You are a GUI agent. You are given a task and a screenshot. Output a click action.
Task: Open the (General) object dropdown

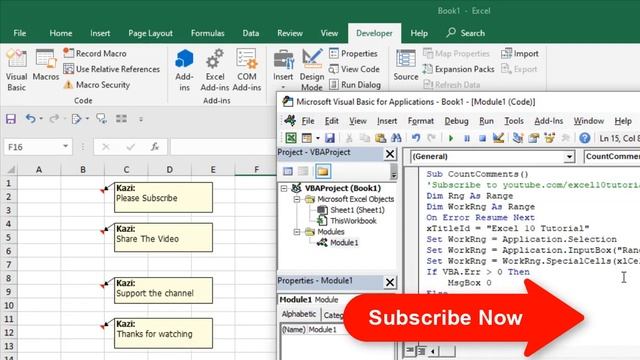point(569,156)
